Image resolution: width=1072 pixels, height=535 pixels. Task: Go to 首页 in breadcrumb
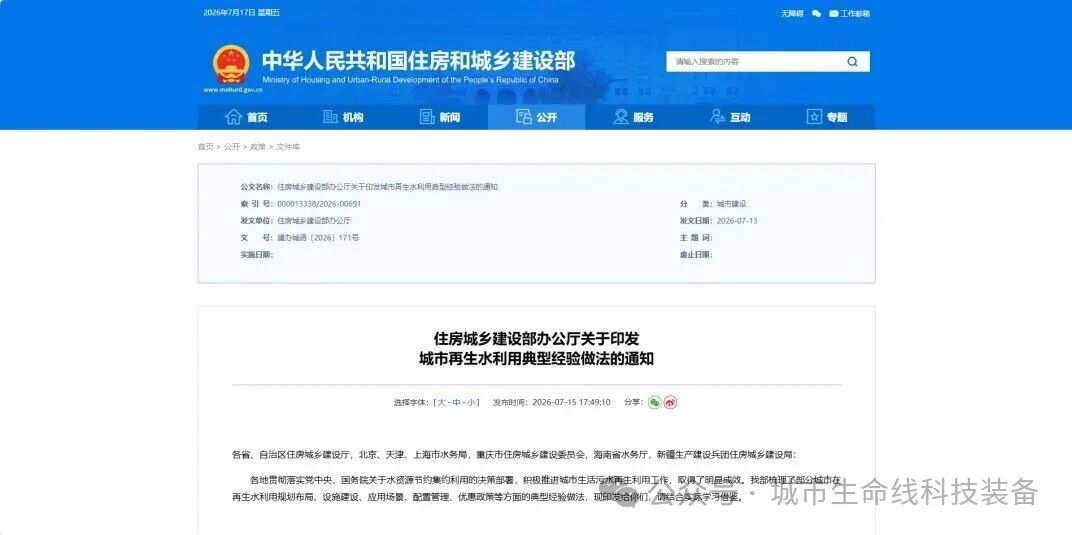(x=206, y=147)
